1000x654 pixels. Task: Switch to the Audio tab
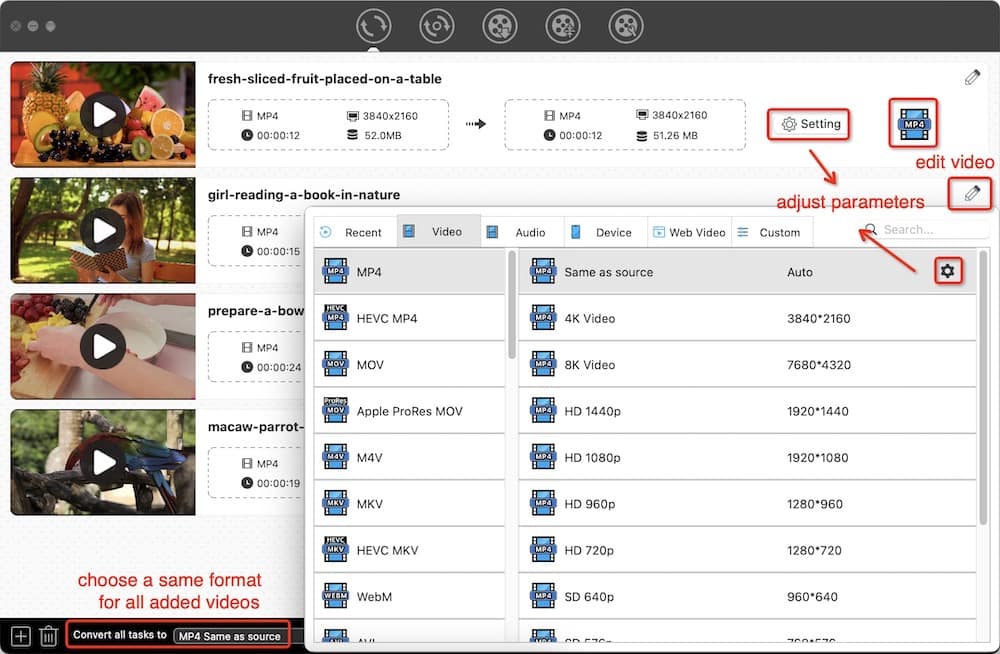pos(521,232)
